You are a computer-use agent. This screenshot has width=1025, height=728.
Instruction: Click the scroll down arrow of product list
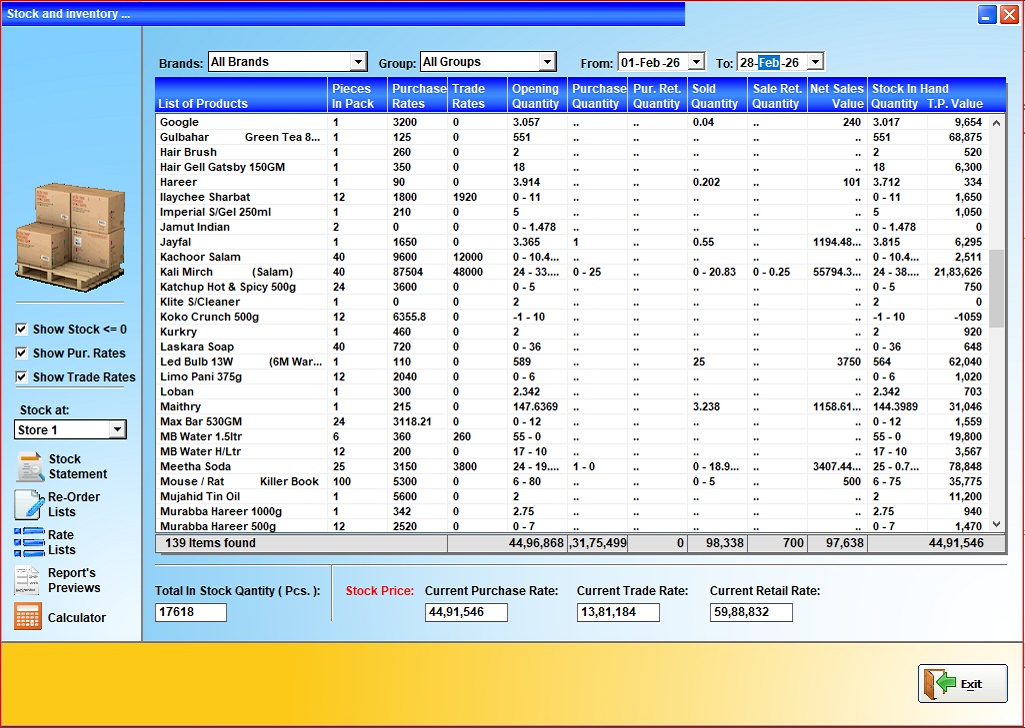(996, 524)
